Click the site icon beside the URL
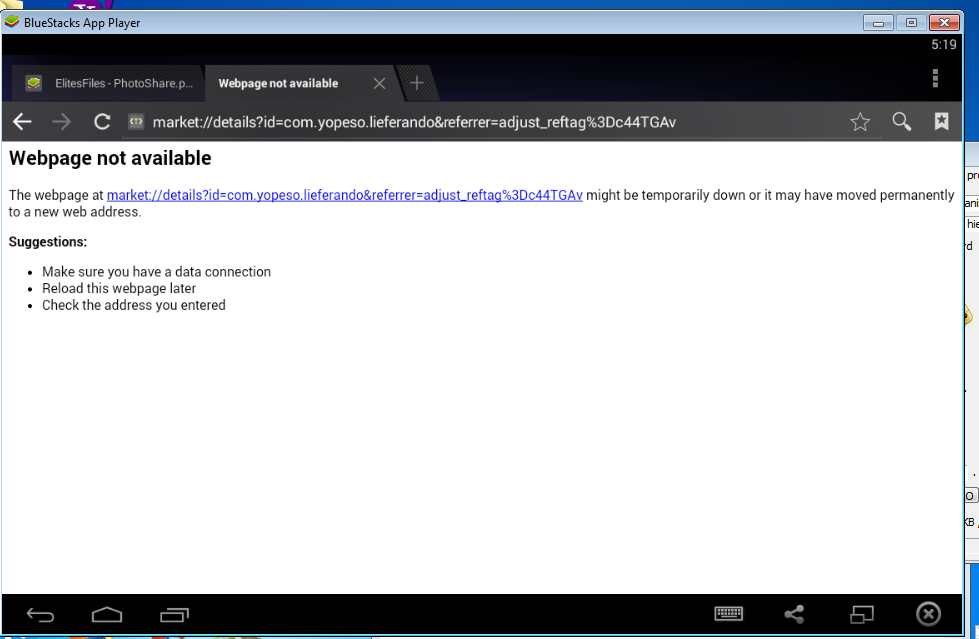Screen dimensions: 979x639 pyautogui.click(x=136, y=121)
